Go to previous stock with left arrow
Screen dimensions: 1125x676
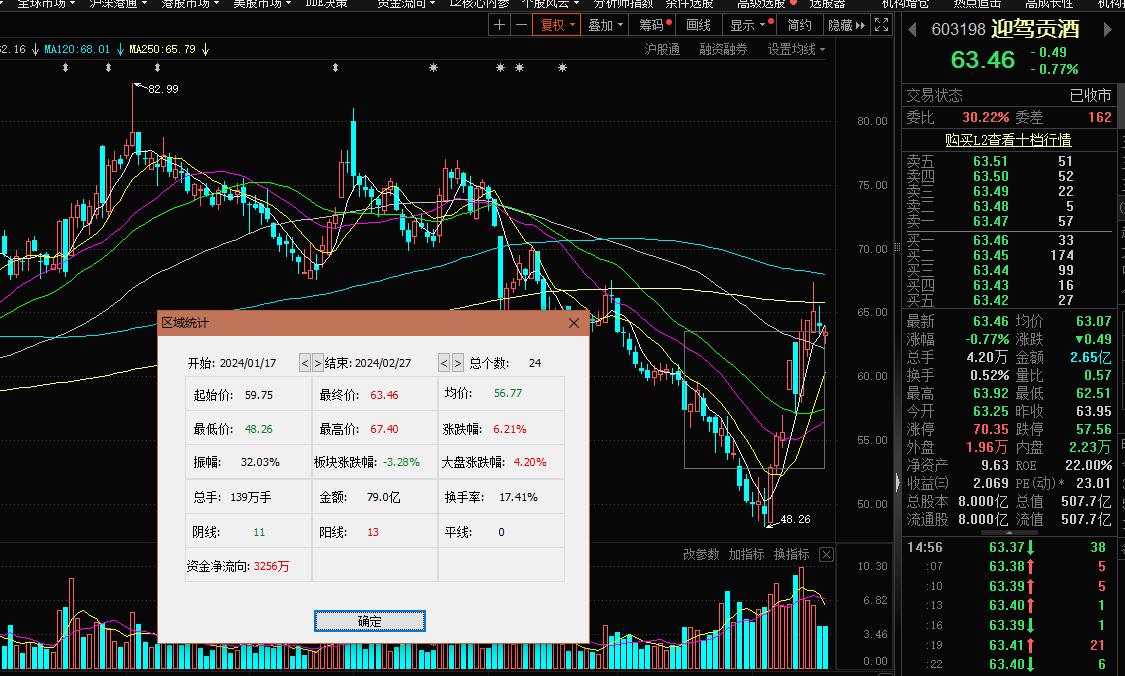[912, 30]
